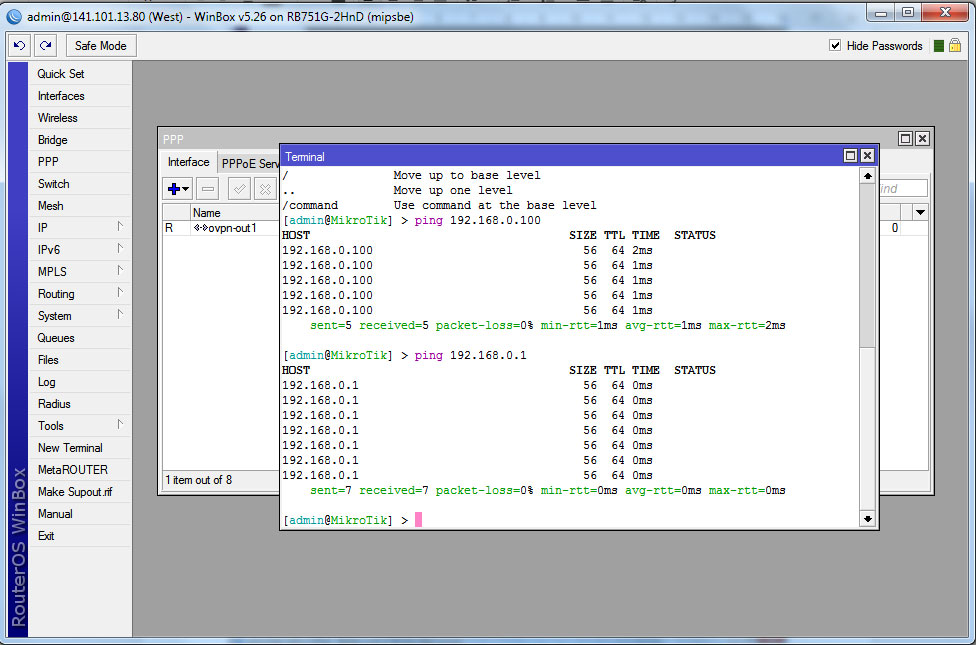Click the checkmark Enable button in PPP
Screen dimensions: 976x645
point(239,188)
